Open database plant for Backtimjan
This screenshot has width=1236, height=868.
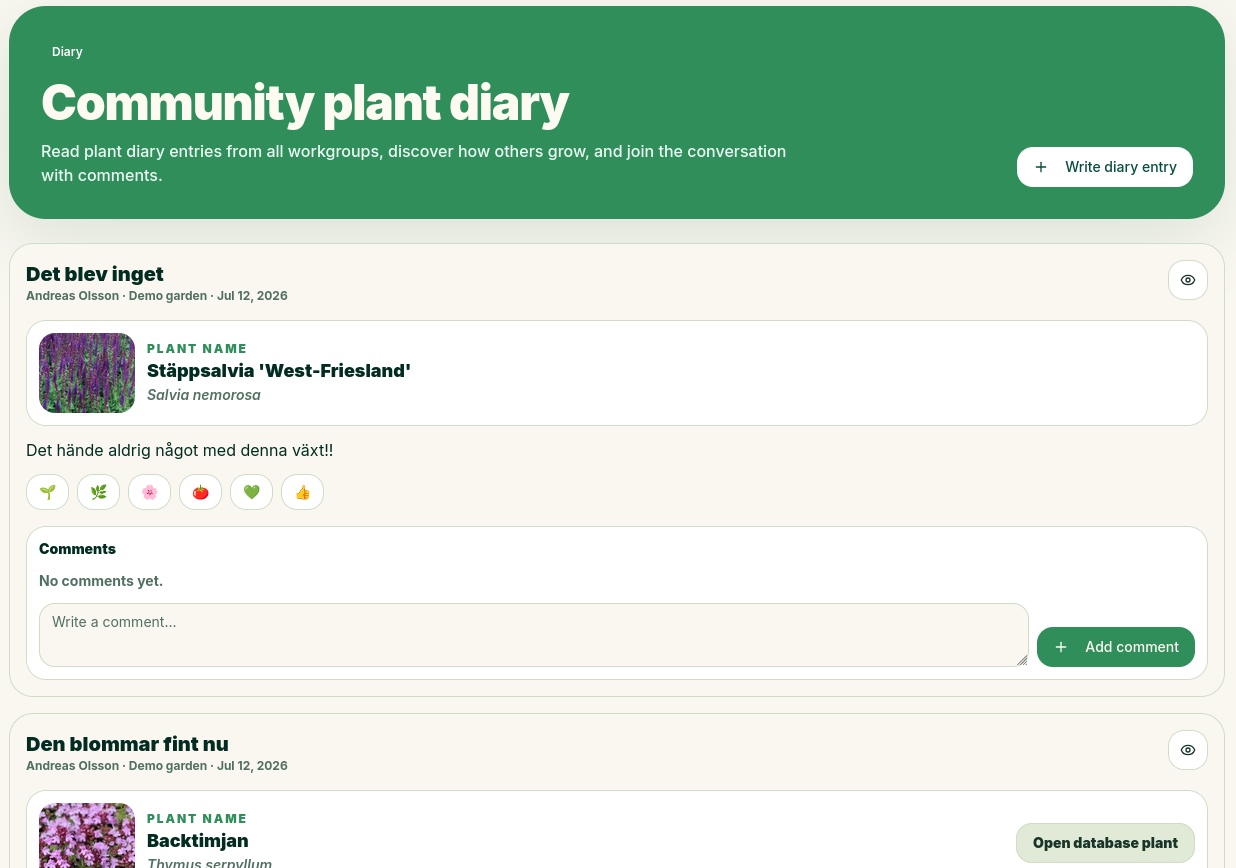tap(1105, 843)
